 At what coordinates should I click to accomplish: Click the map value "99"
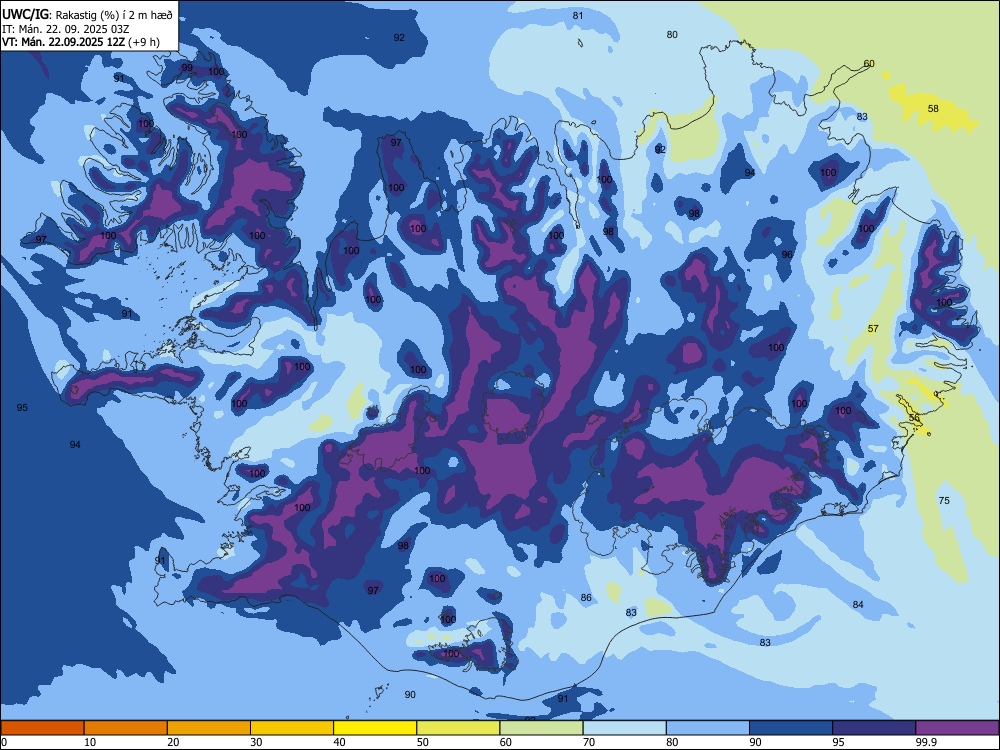point(187,68)
